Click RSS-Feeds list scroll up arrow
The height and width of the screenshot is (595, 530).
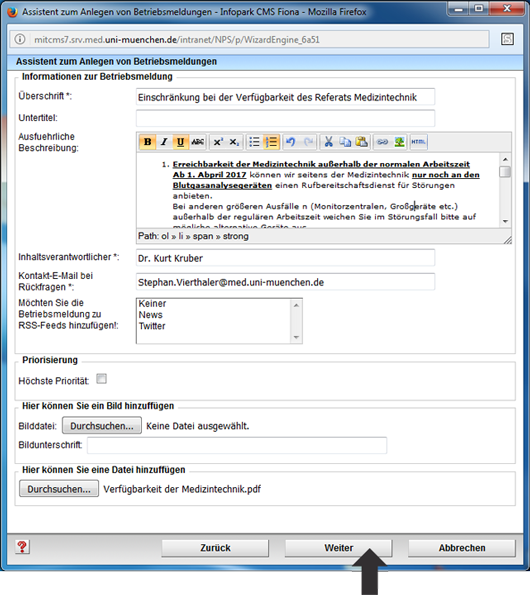click(296, 305)
